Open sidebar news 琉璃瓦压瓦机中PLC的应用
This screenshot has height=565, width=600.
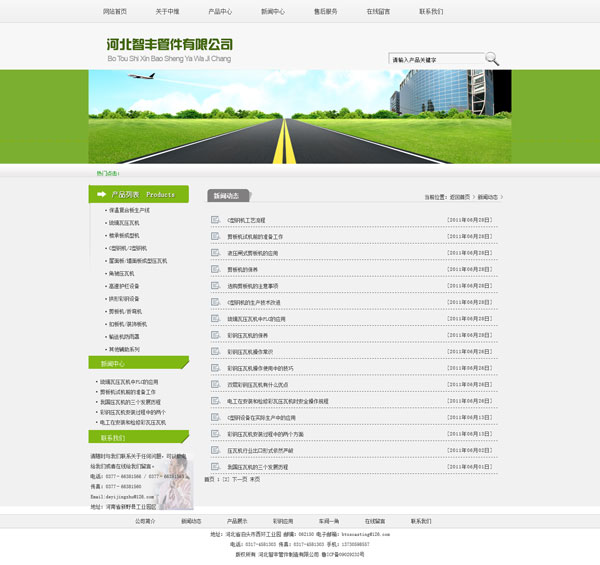pyautogui.click(x=129, y=382)
